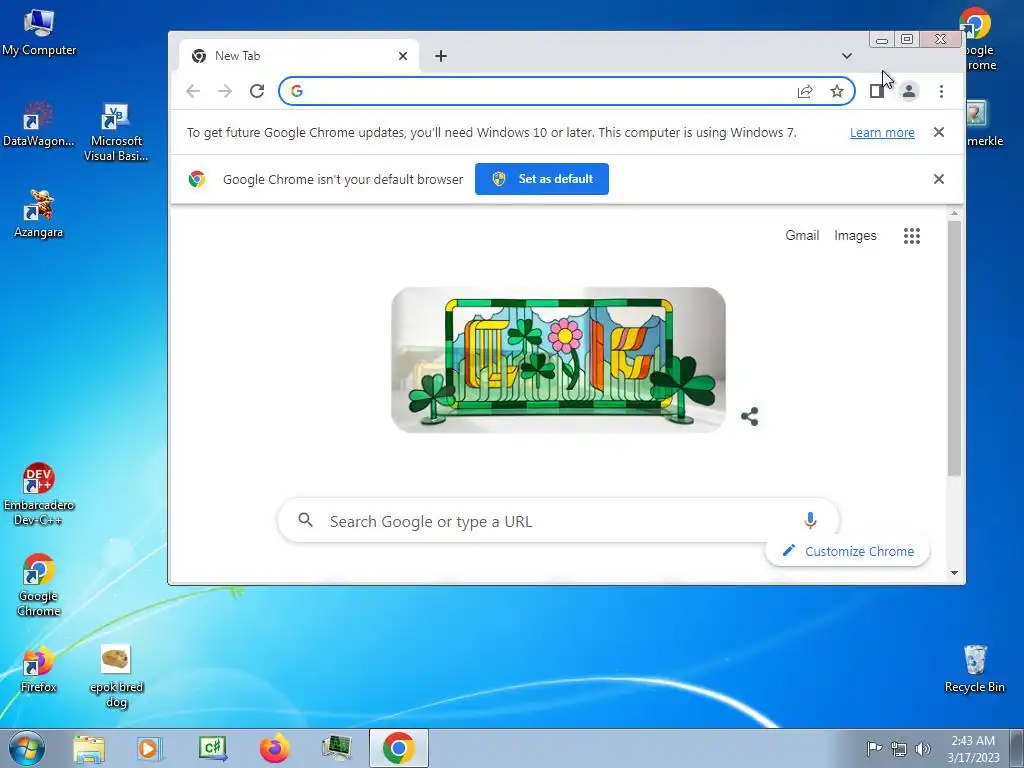Viewport: 1024px width, 768px height.
Task: Expand the tab search chevron
Action: point(846,56)
